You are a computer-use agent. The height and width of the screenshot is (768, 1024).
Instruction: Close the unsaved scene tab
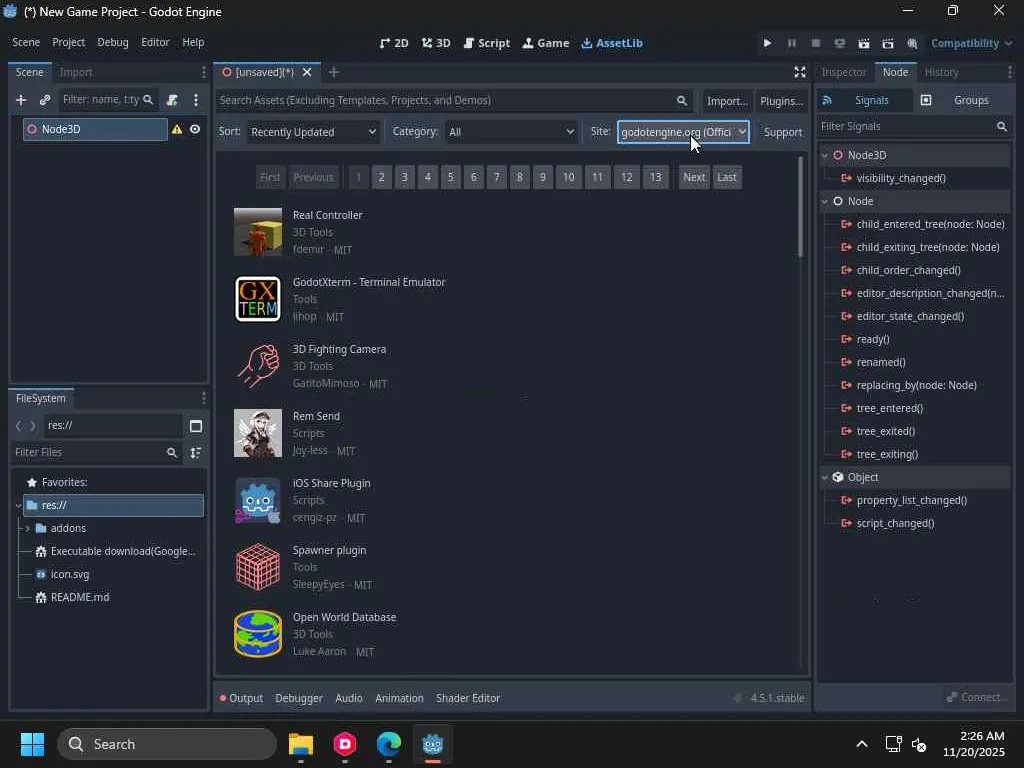(307, 72)
